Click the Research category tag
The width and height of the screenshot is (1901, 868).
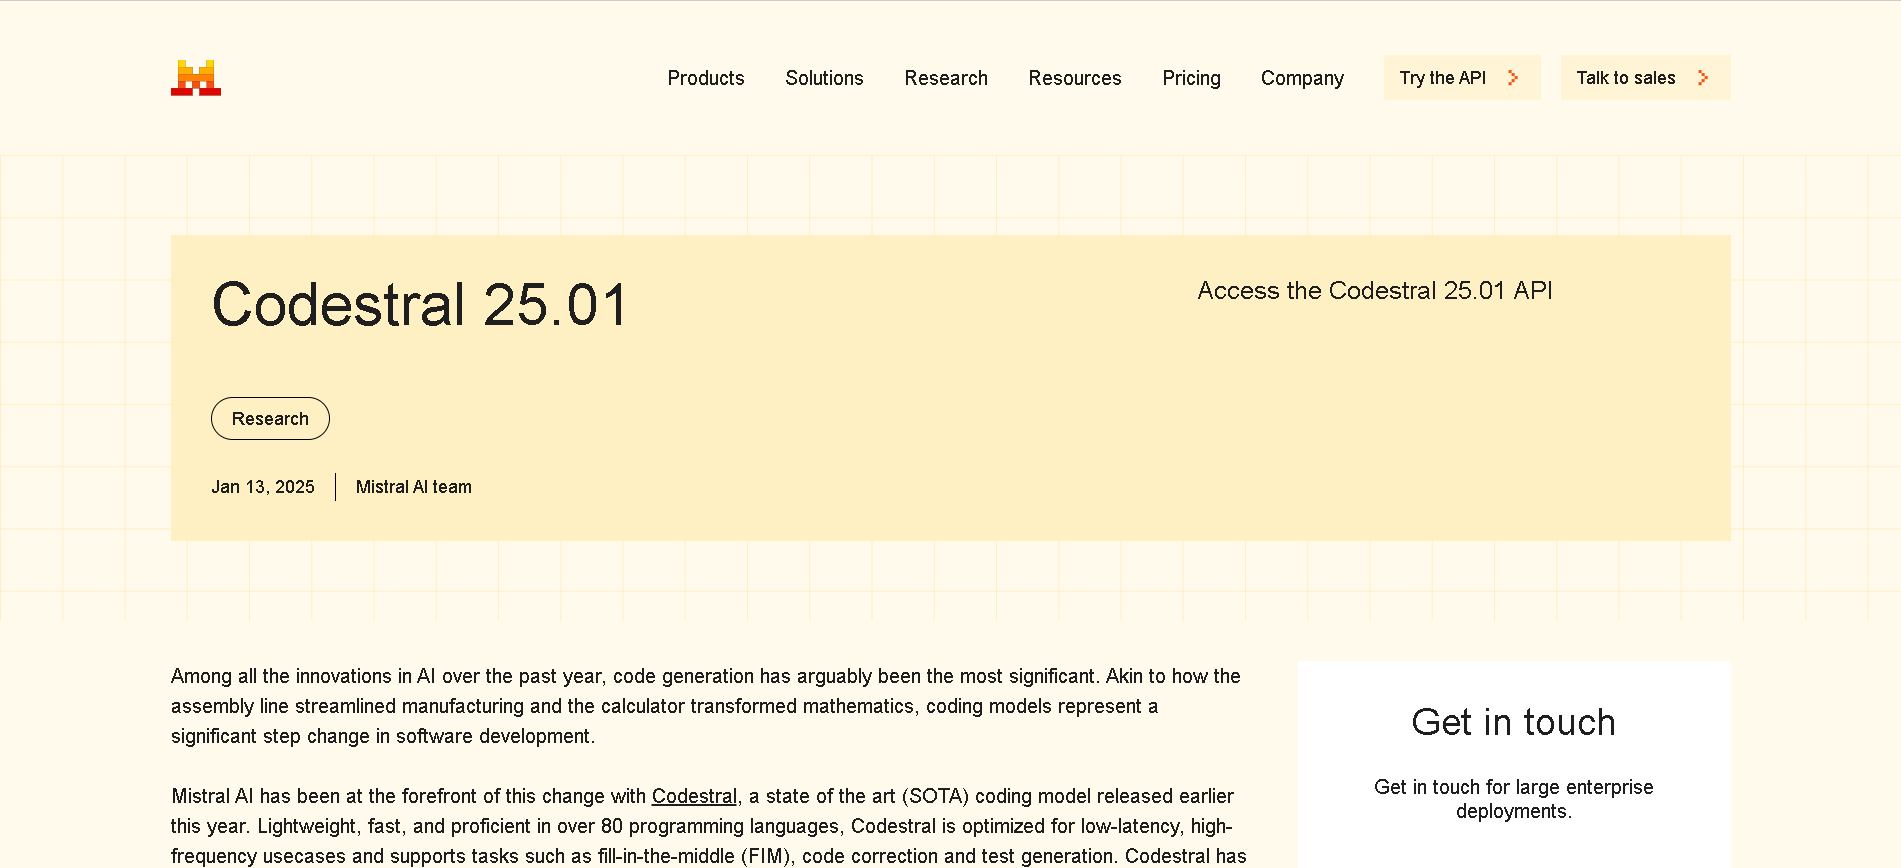(270, 418)
